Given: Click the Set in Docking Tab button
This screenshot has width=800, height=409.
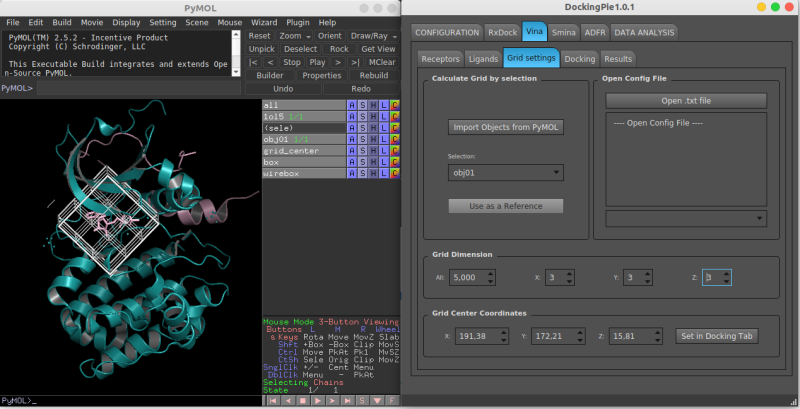Looking at the screenshot, I should 716,336.
